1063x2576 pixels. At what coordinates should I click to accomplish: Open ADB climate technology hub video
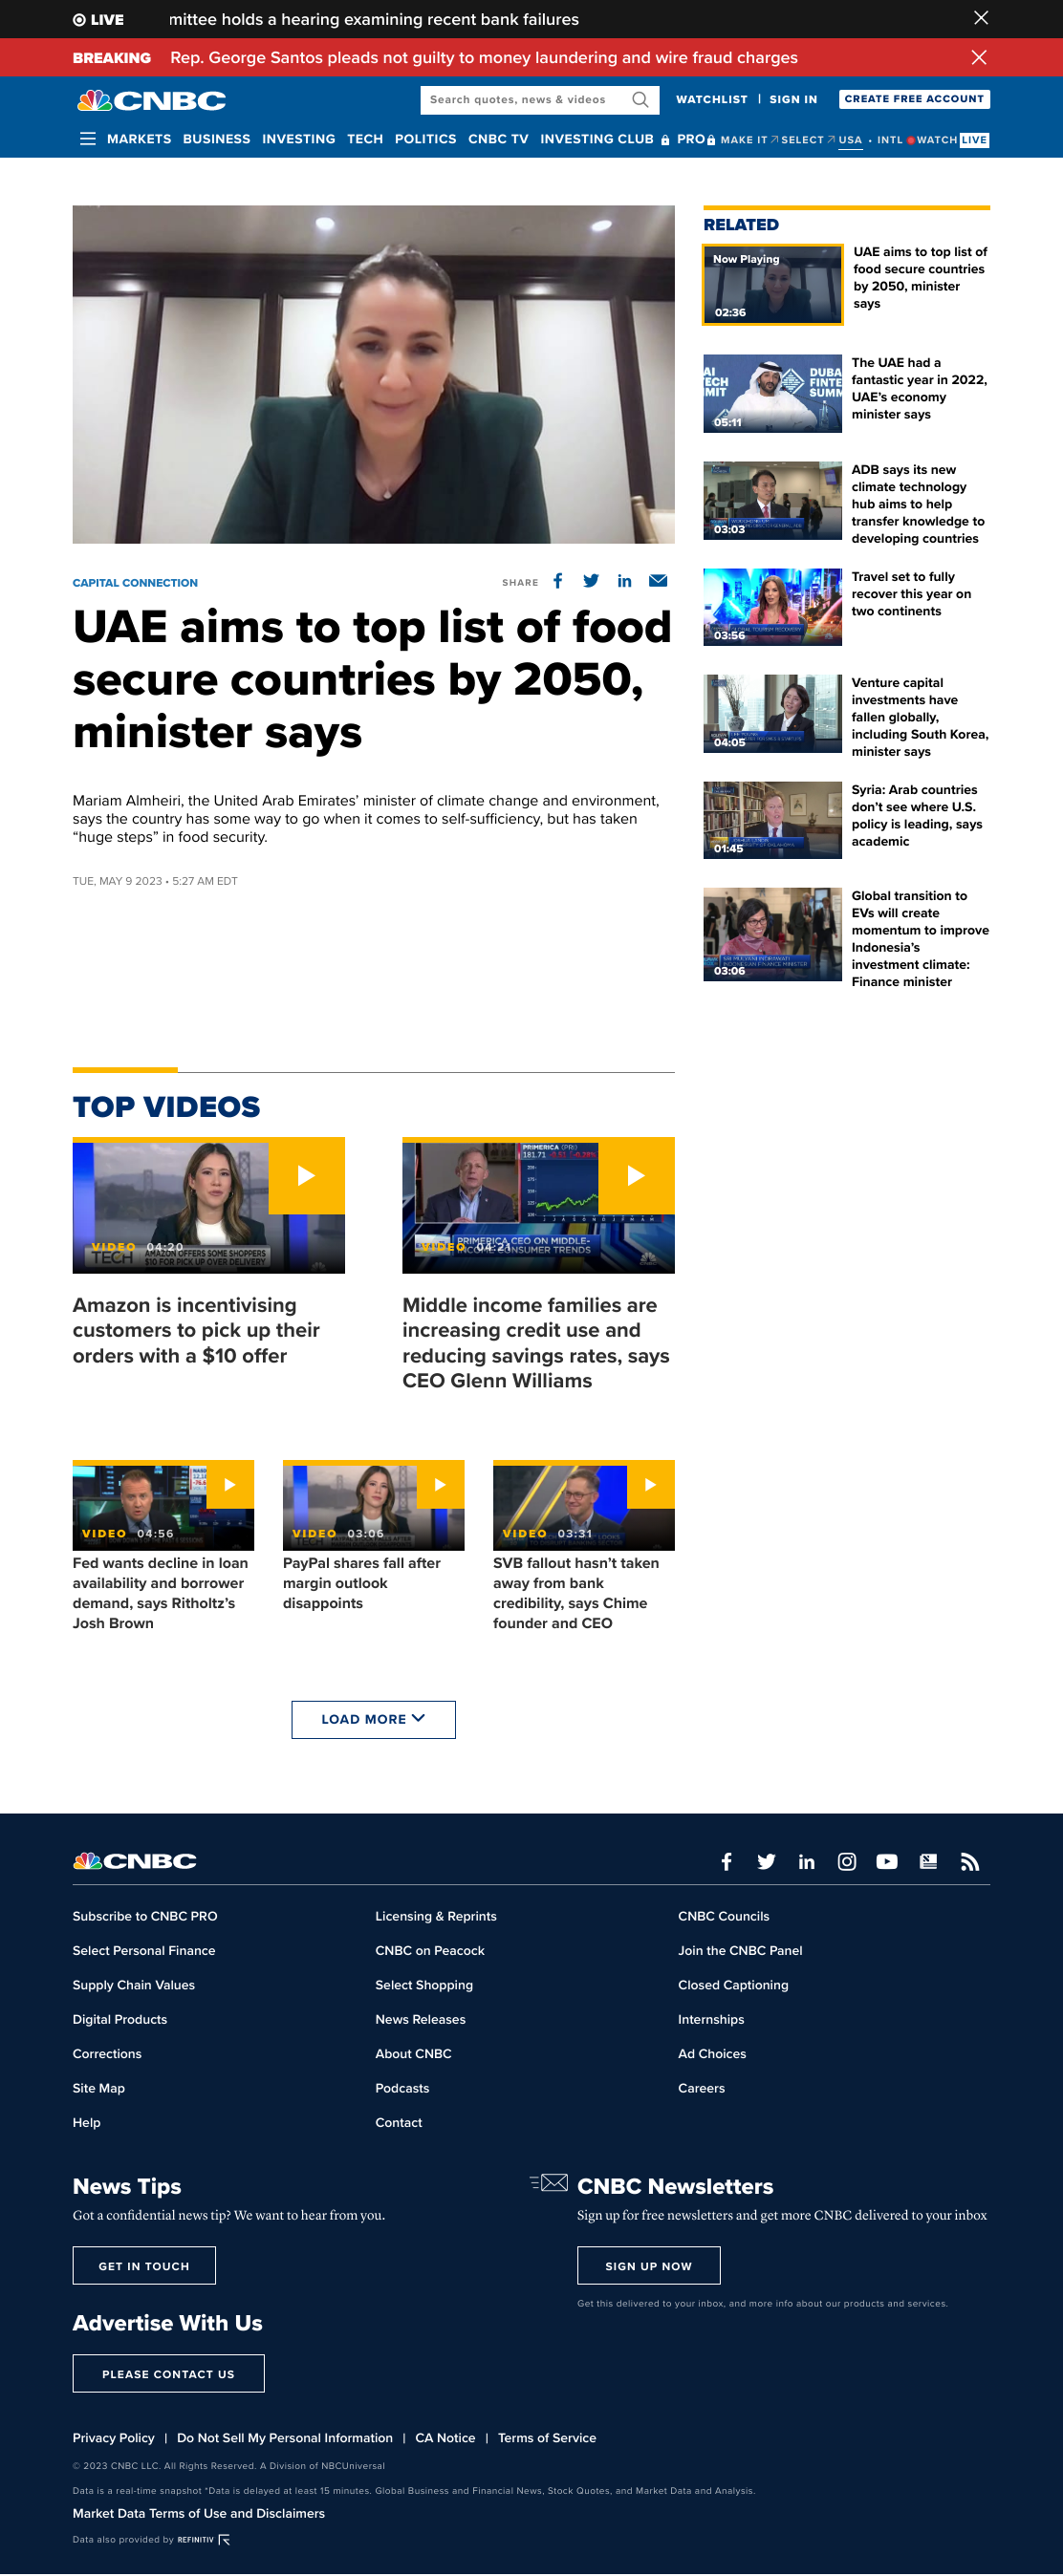click(x=772, y=500)
